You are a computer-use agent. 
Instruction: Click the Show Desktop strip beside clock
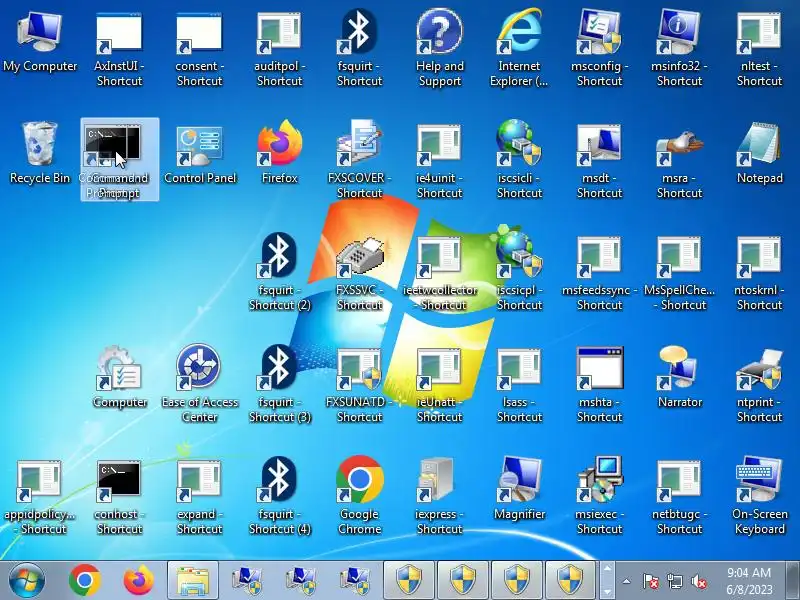tap(793, 581)
